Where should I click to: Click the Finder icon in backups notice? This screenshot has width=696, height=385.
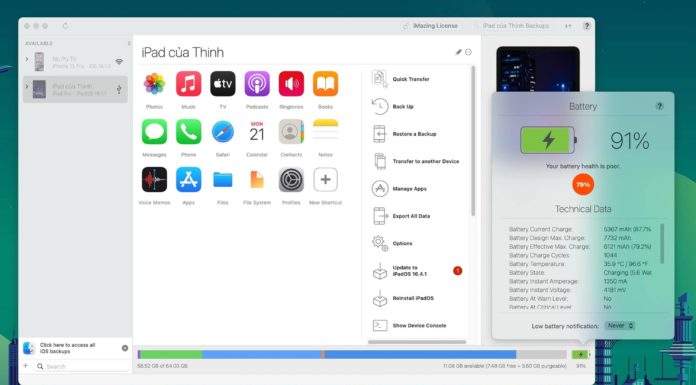tap(29, 348)
